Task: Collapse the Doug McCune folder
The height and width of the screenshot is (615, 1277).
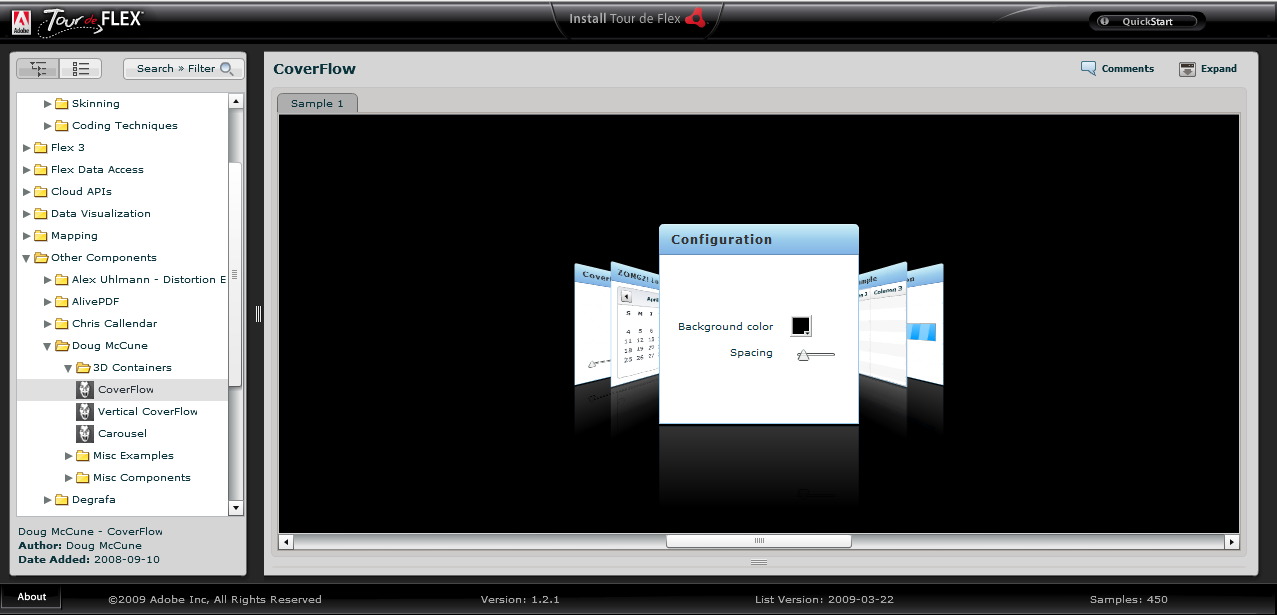Action: tap(48, 346)
